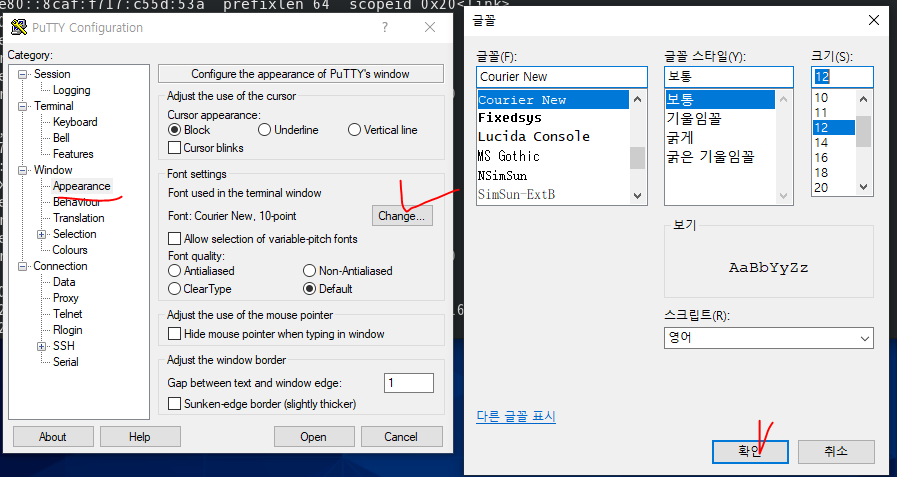Expand the SSH tree node
The height and width of the screenshot is (477, 897).
click(41, 347)
